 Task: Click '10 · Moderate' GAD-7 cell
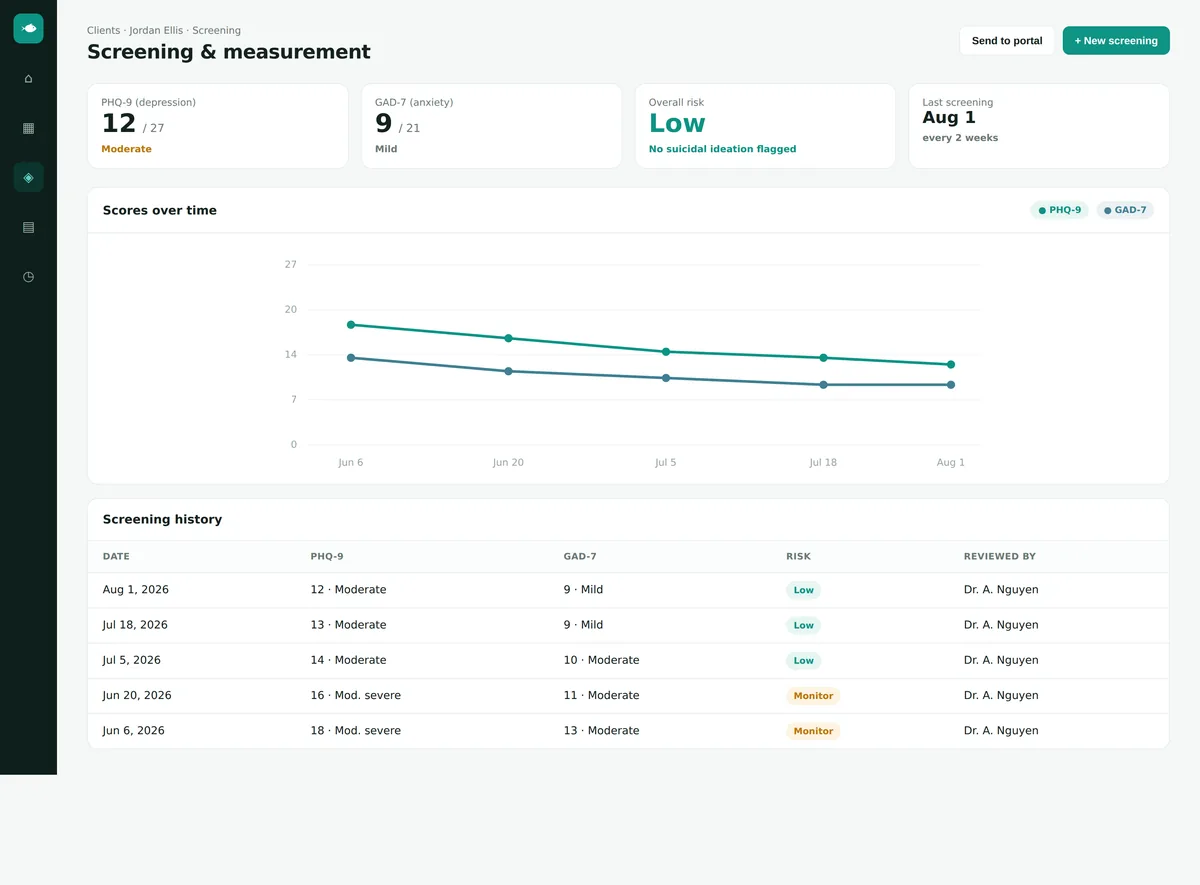[x=601, y=660]
